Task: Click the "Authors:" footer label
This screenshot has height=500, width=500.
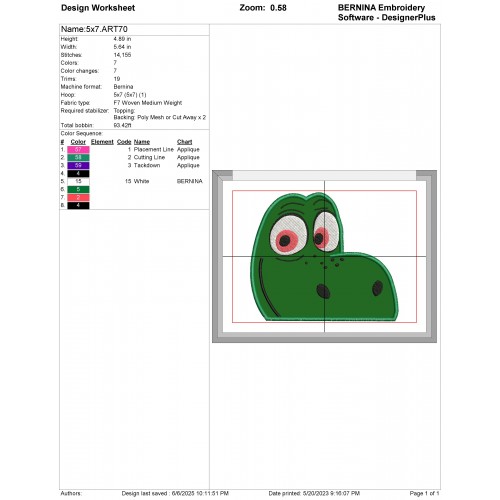Action: [x=71, y=493]
